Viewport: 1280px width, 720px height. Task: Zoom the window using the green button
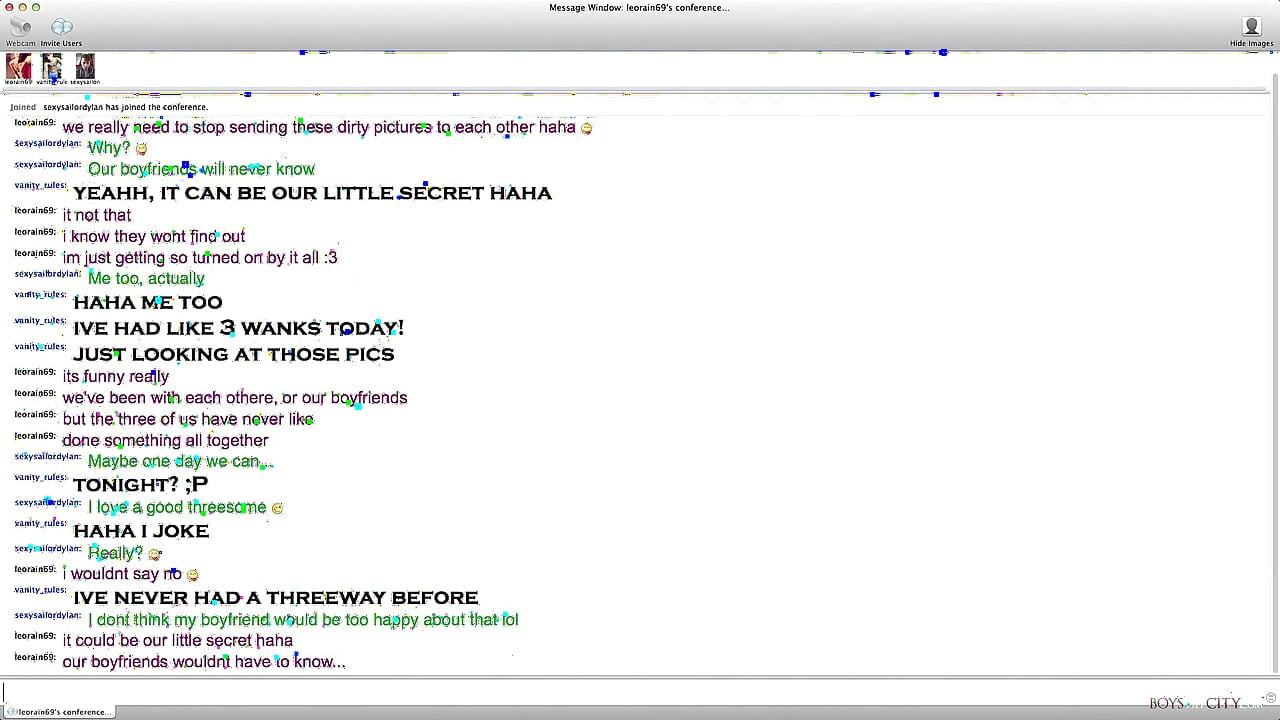[x=36, y=7]
